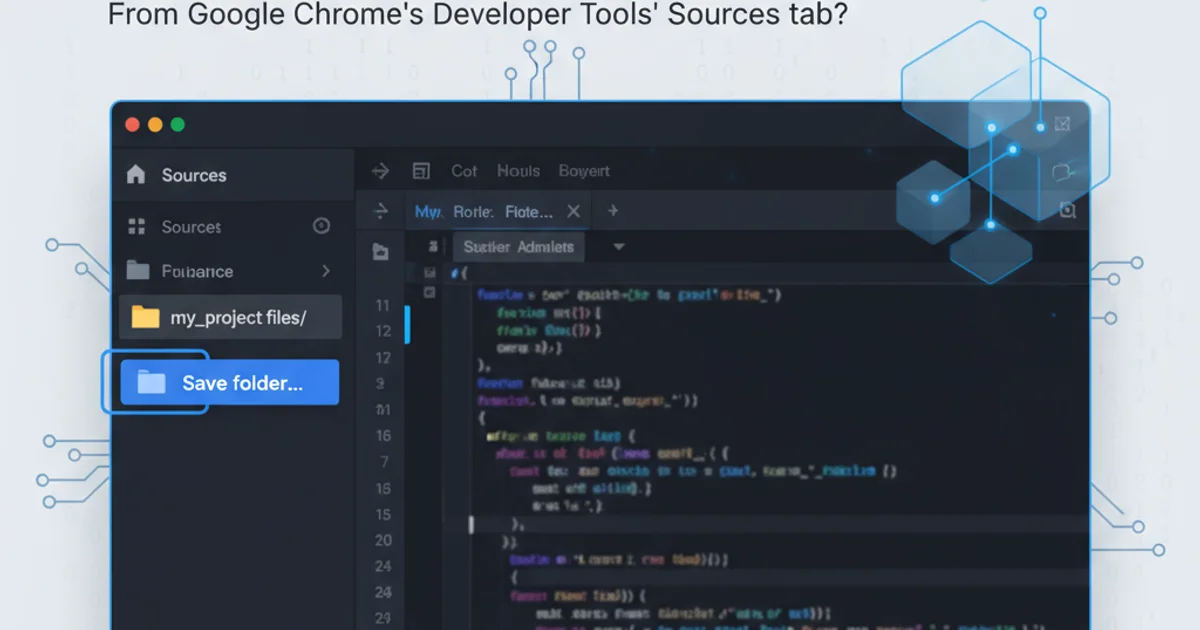Expand the Forbance folder chevron
Screen dimensions: 1200x630
(326, 271)
